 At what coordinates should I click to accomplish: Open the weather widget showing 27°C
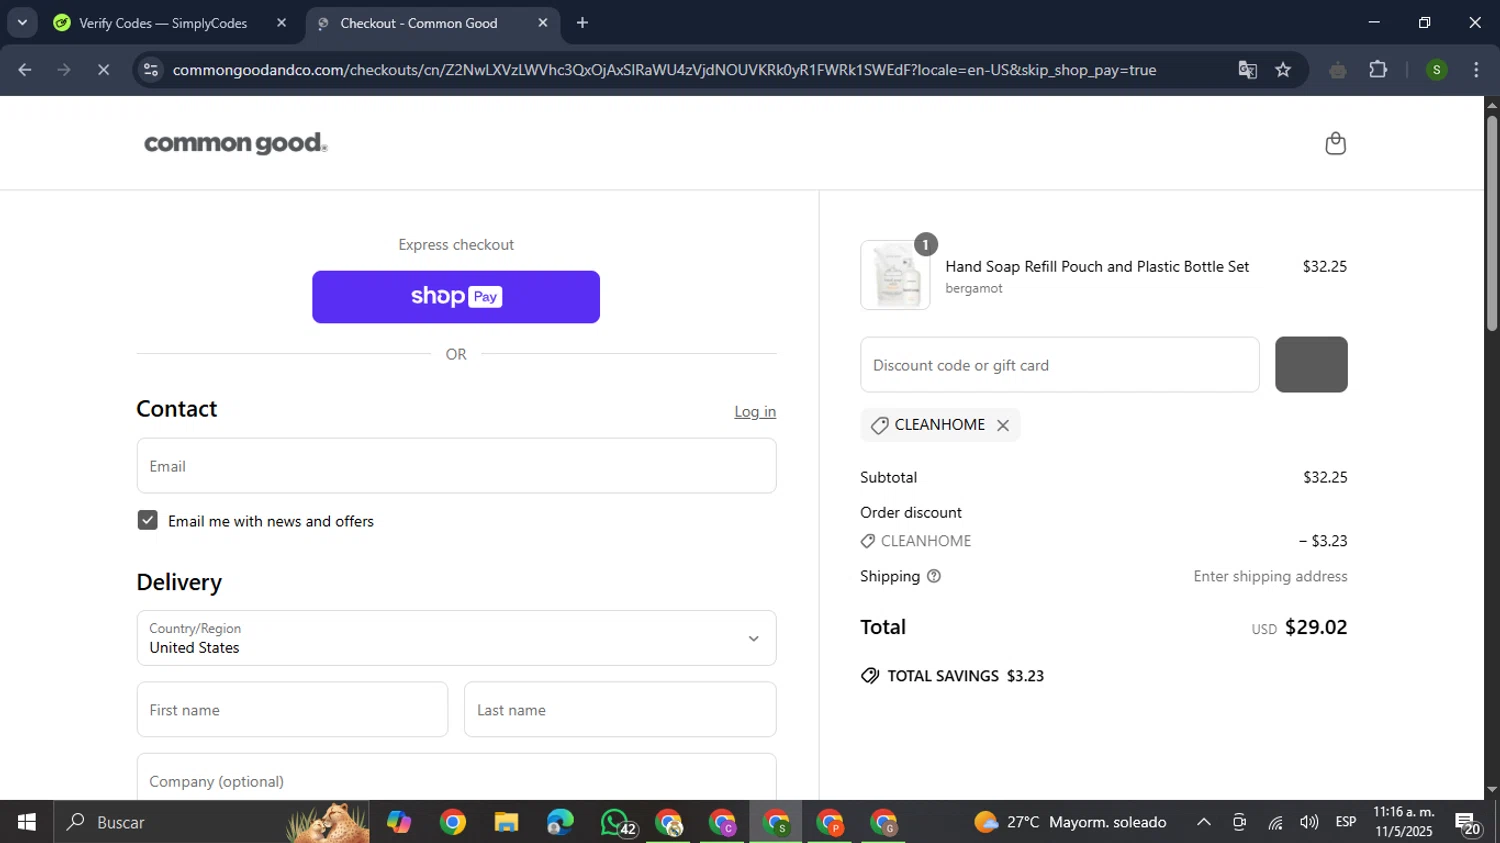pyautogui.click(x=1071, y=822)
